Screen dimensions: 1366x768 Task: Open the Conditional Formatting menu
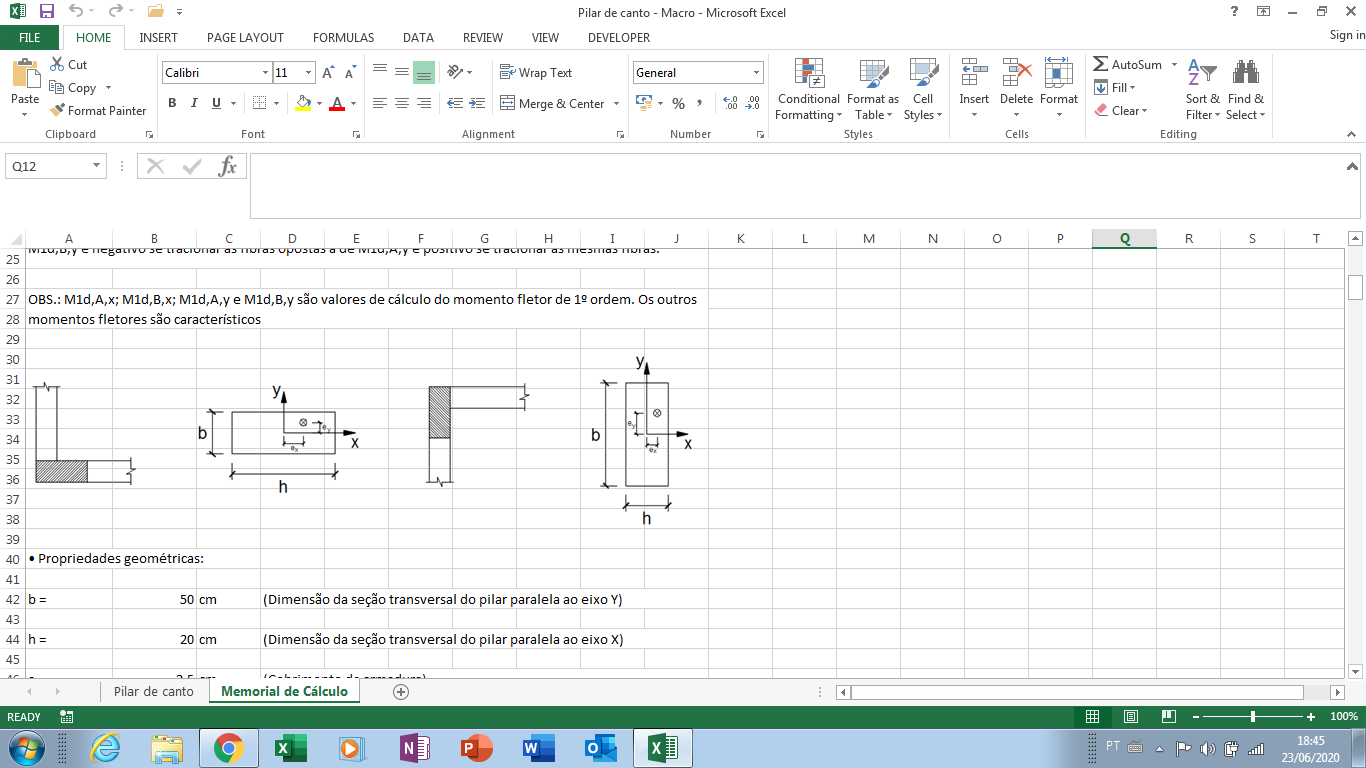pos(808,89)
